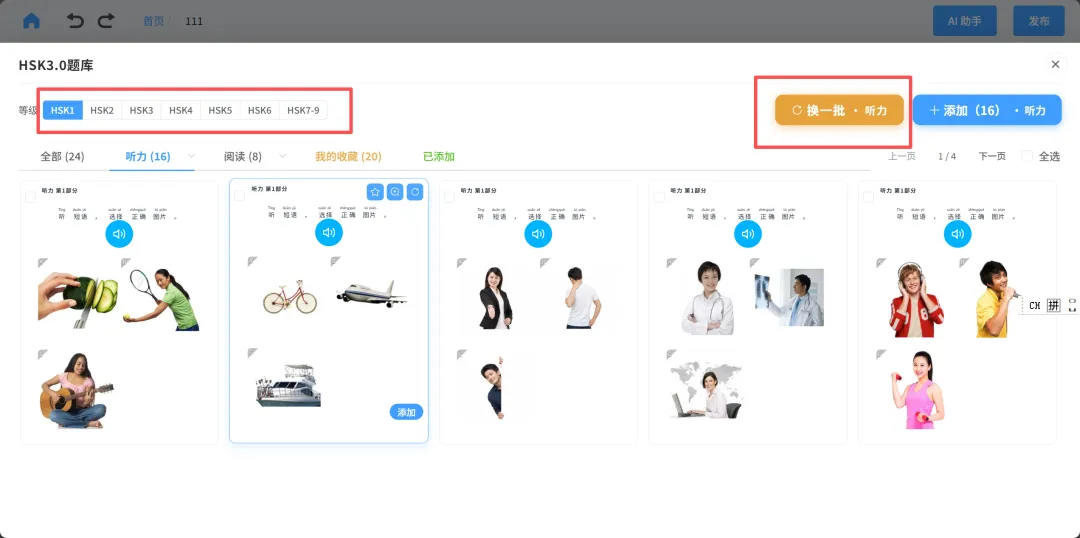The image size is (1080, 538).
Task: Switch to the 全部 (24) tab
Action: [x=62, y=156]
